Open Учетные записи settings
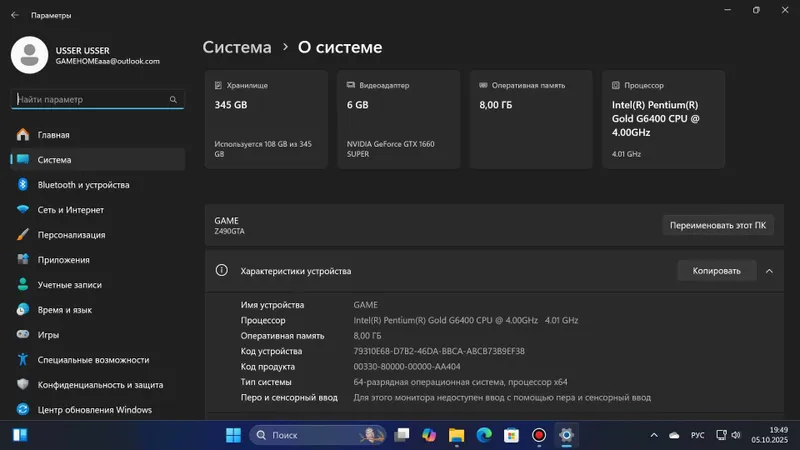 pos(97,285)
